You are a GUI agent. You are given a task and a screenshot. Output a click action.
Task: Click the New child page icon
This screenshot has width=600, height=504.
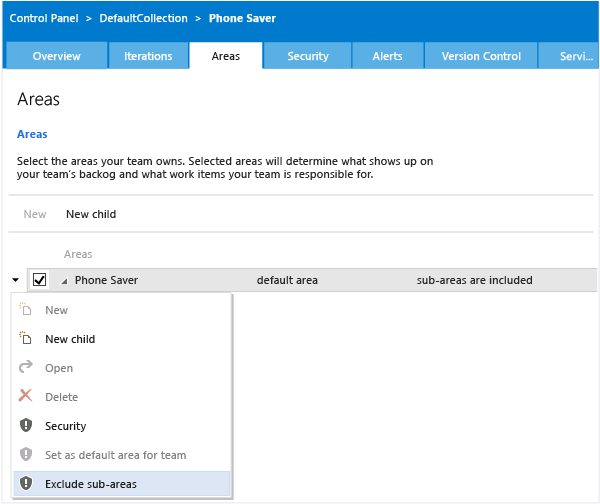(26, 338)
